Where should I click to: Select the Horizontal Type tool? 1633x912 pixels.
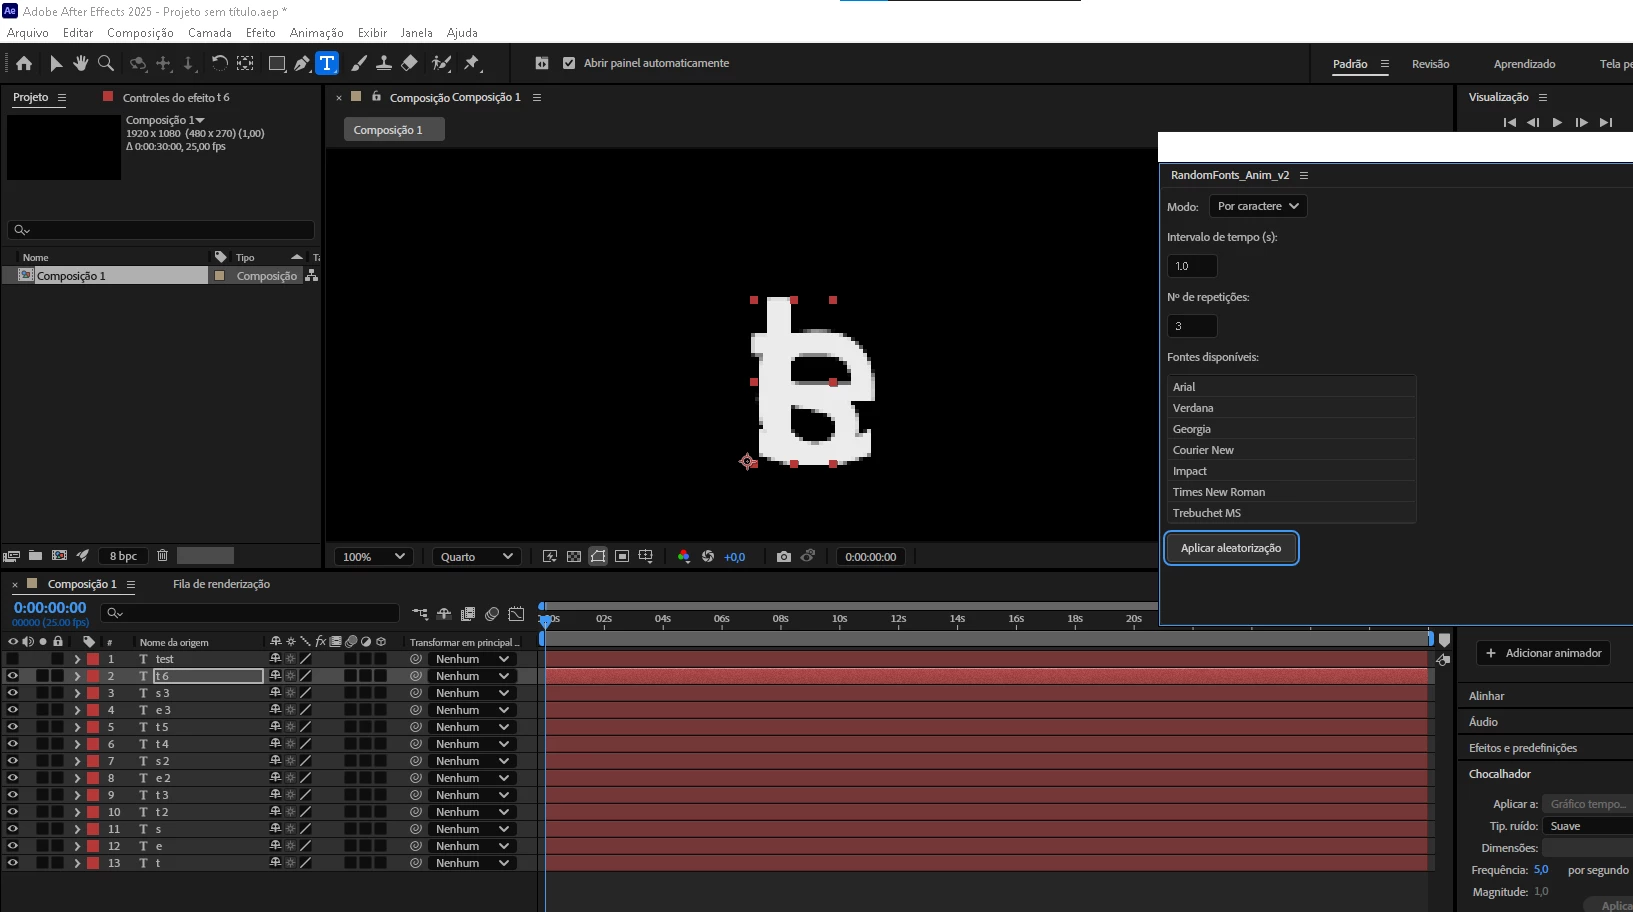click(327, 63)
